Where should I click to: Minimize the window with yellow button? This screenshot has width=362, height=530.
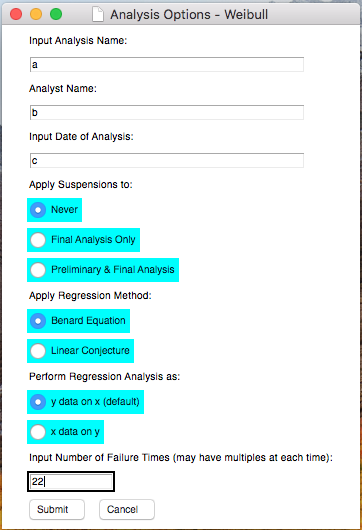(36, 14)
